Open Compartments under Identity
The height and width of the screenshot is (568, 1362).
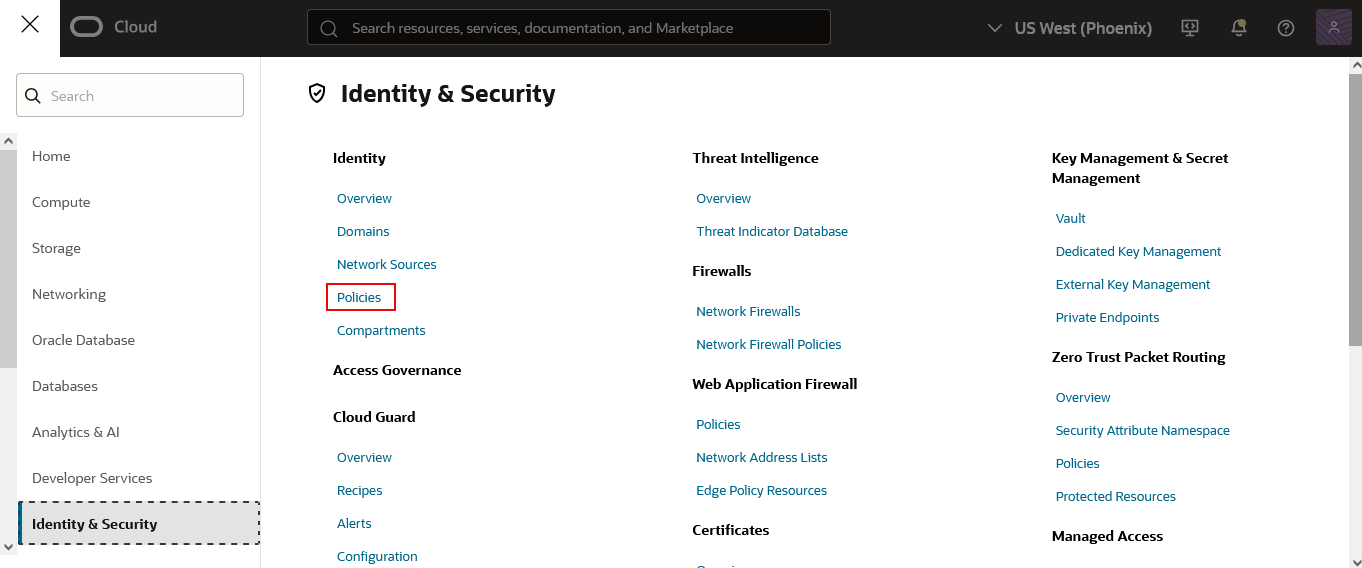[381, 330]
